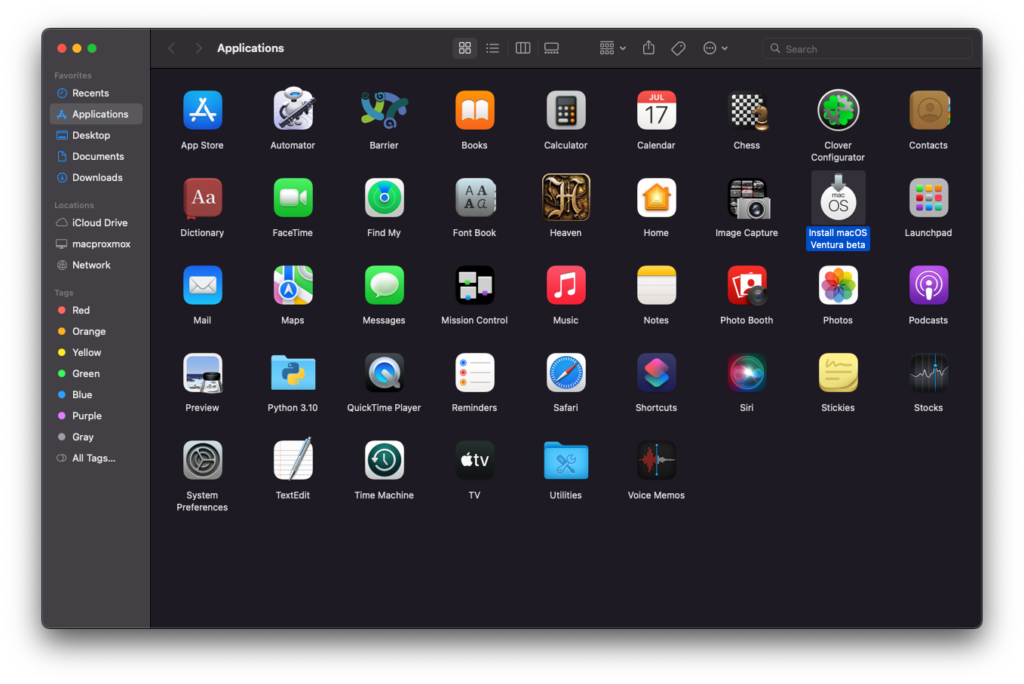This screenshot has width=1024, height=684.
Task: Click the Edit Tags toolbar button
Action: [678, 48]
